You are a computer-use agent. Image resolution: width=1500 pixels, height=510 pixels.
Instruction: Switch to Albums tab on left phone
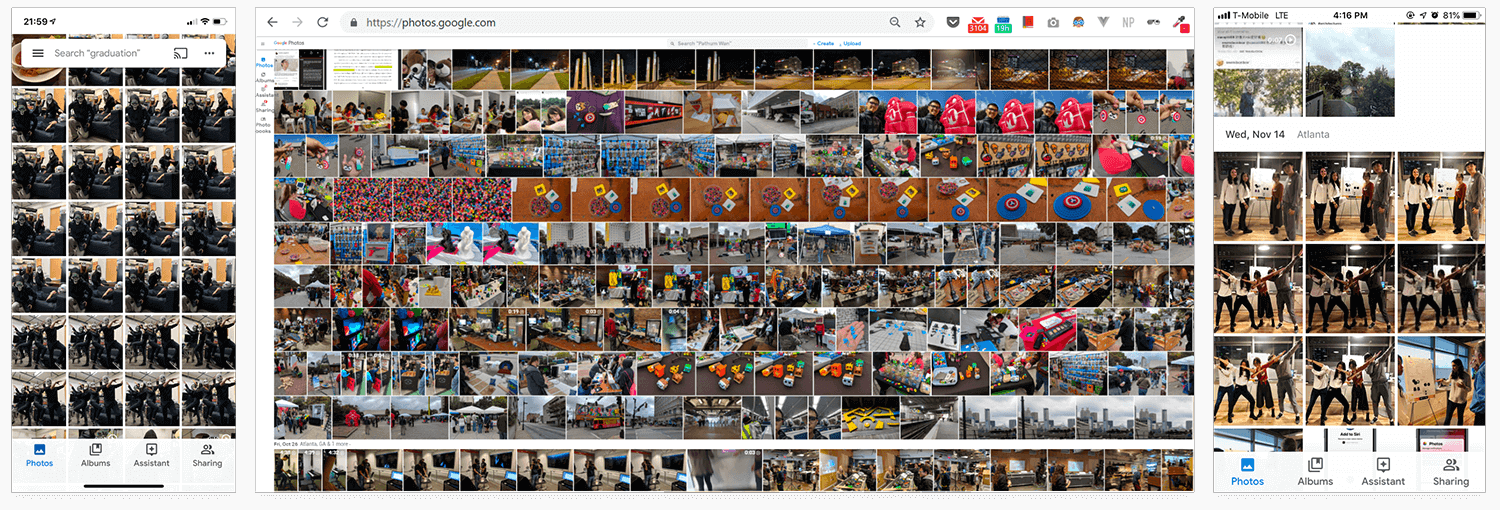(95, 455)
